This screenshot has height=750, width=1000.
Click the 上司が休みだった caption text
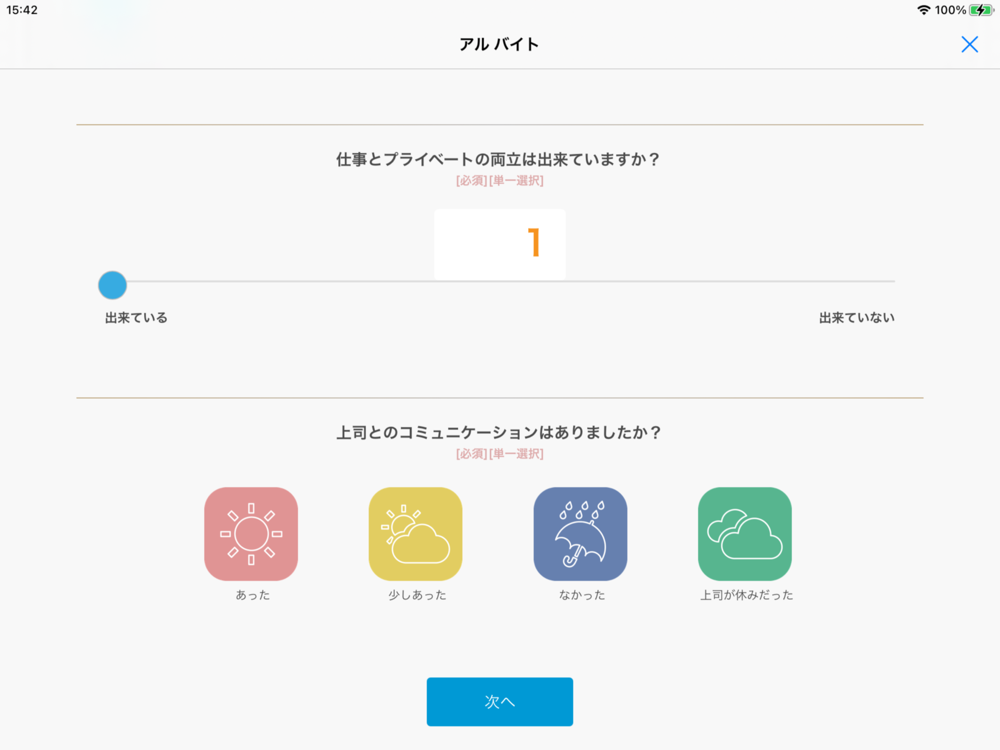(747, 595)
